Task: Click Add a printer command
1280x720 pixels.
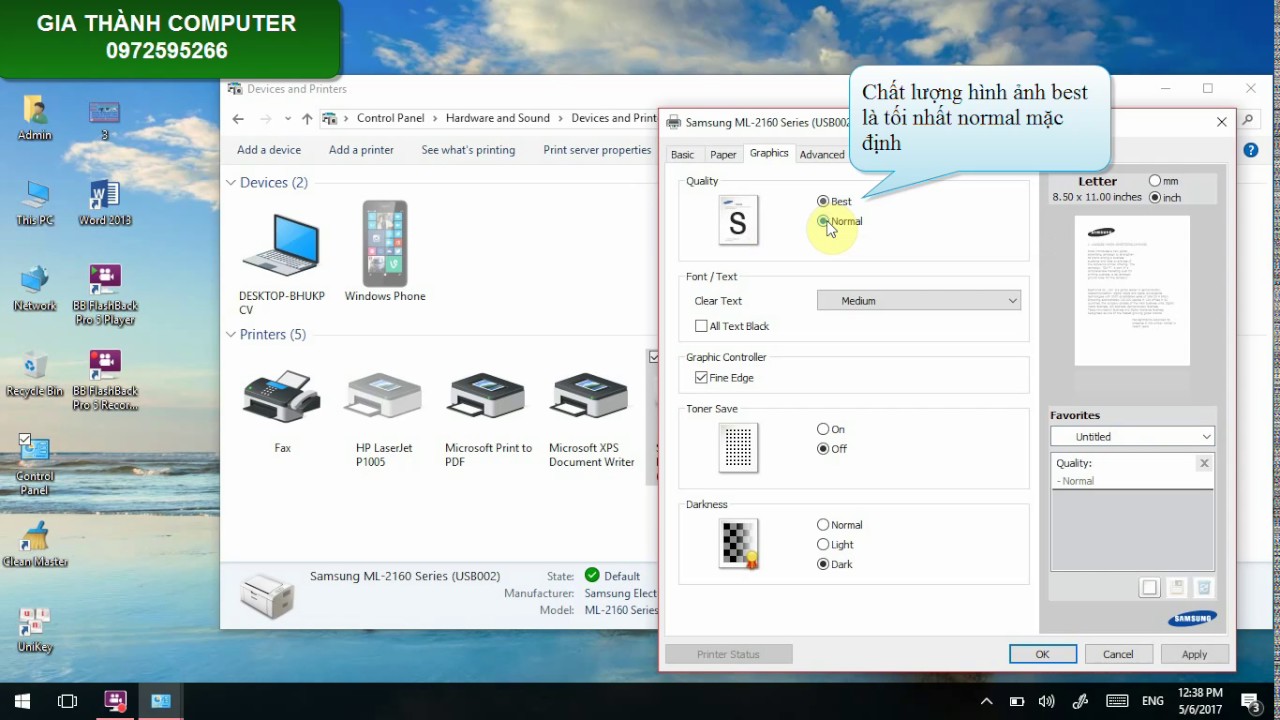Action: (361, 150)
